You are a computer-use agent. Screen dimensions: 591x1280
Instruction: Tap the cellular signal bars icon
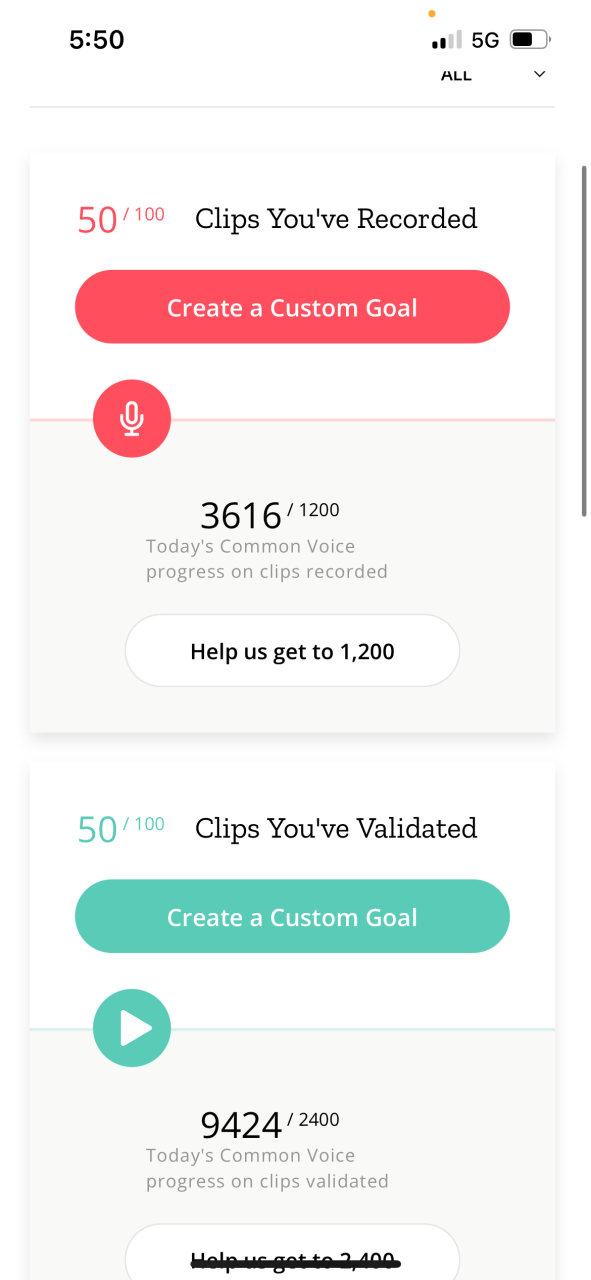coord(447,41)
